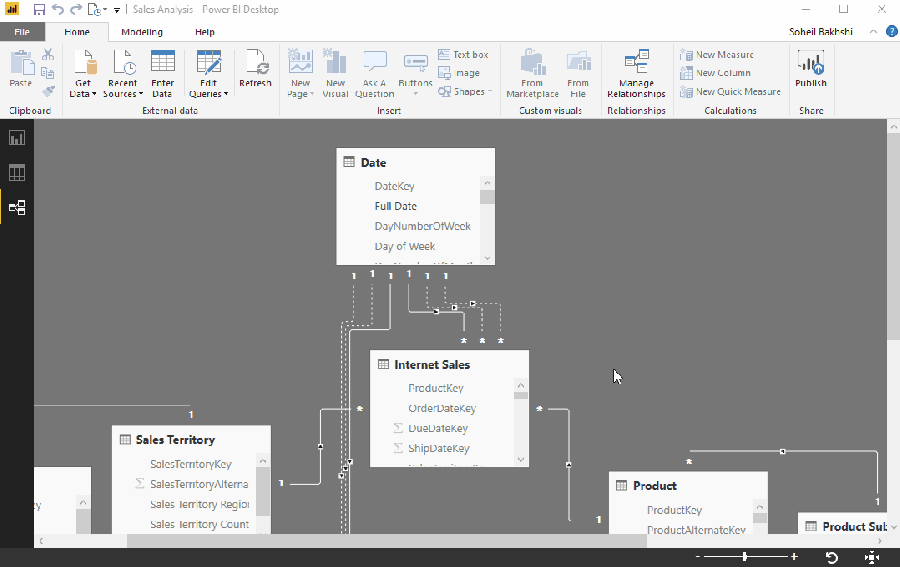Click the Undo icon in title bar
Screen dimensions: 900x567
pyautogui.click(x=57, y=10)
